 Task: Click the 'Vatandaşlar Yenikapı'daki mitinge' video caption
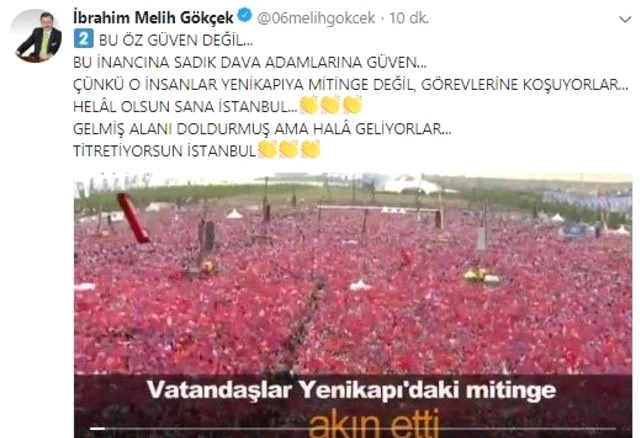pos(351,390)
